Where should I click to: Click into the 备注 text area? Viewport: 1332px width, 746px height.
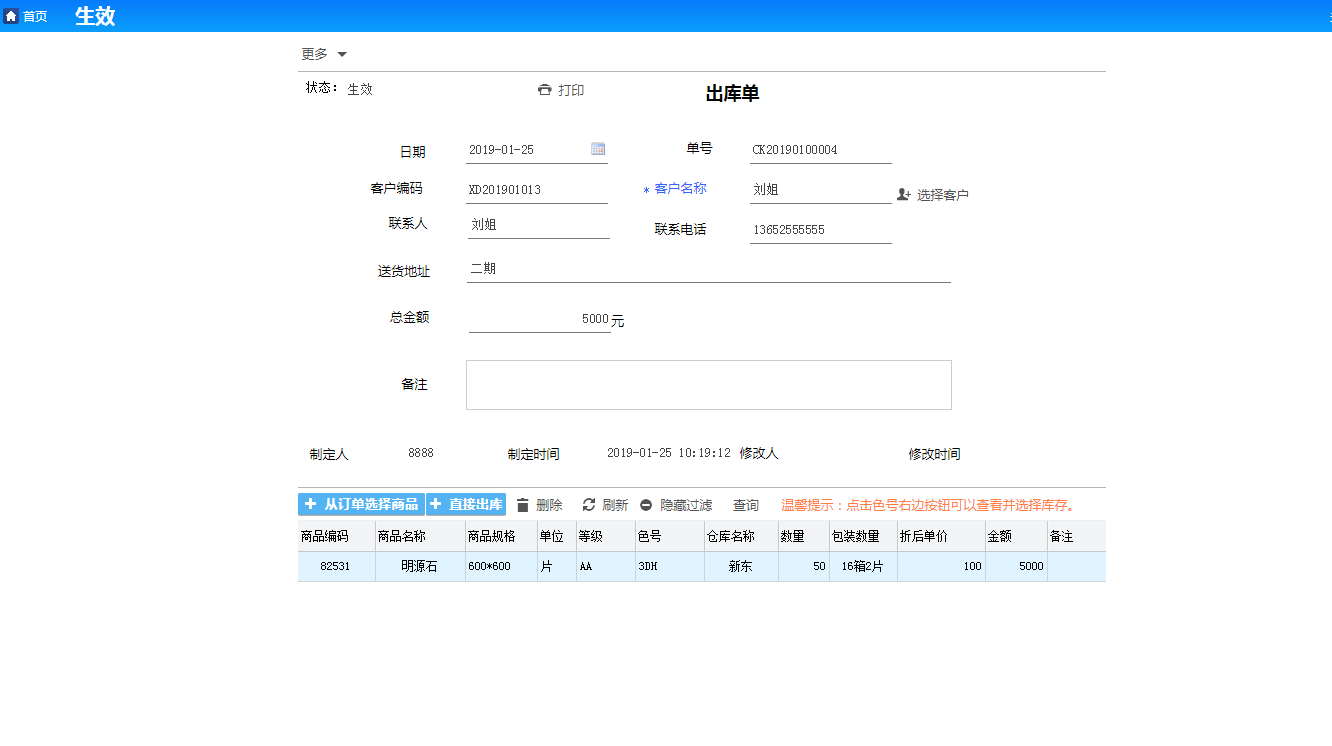[x=709, y=385]
